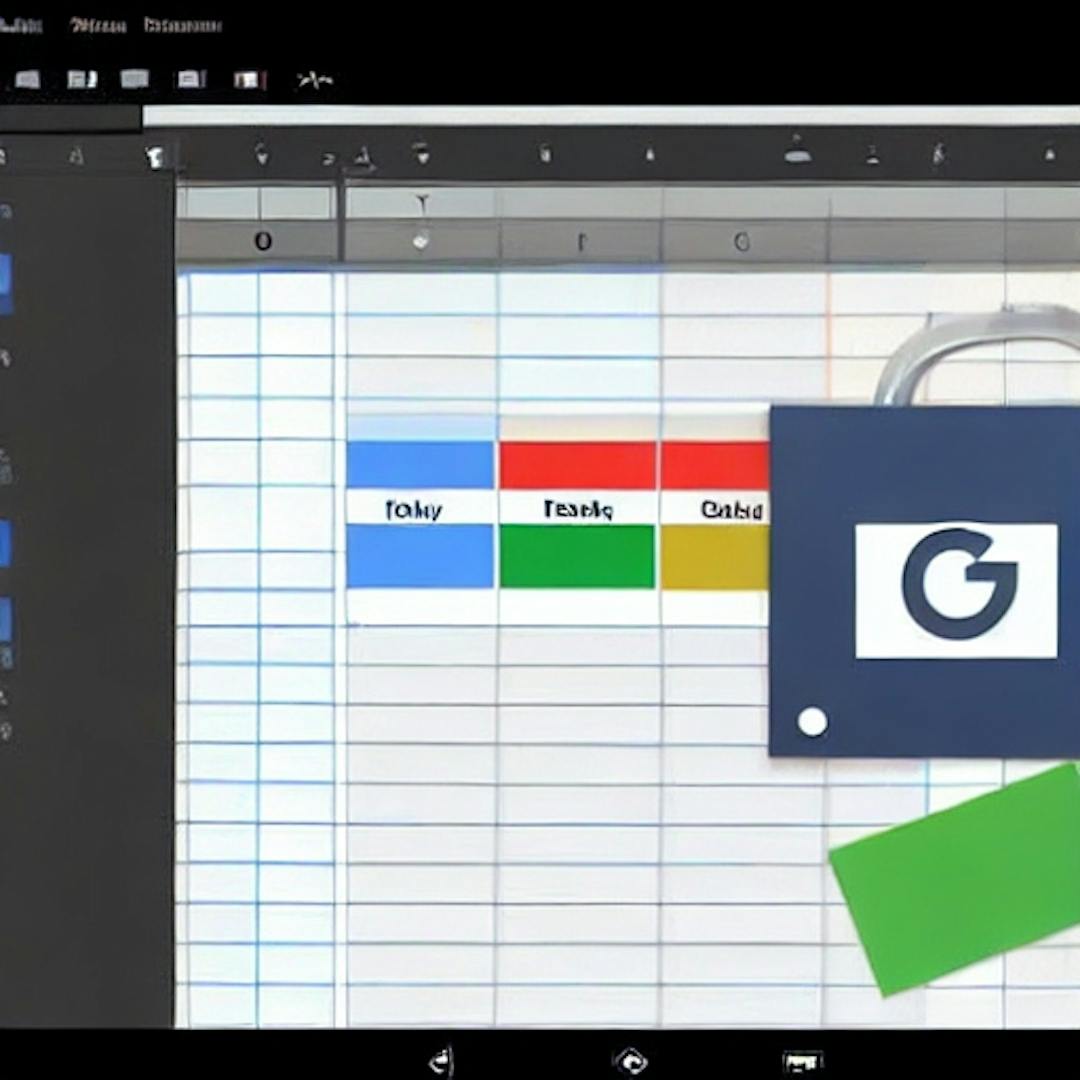Open the third menu in the dark menu bar
The width and height of the screenshot is (1080, 1080).
180,26
